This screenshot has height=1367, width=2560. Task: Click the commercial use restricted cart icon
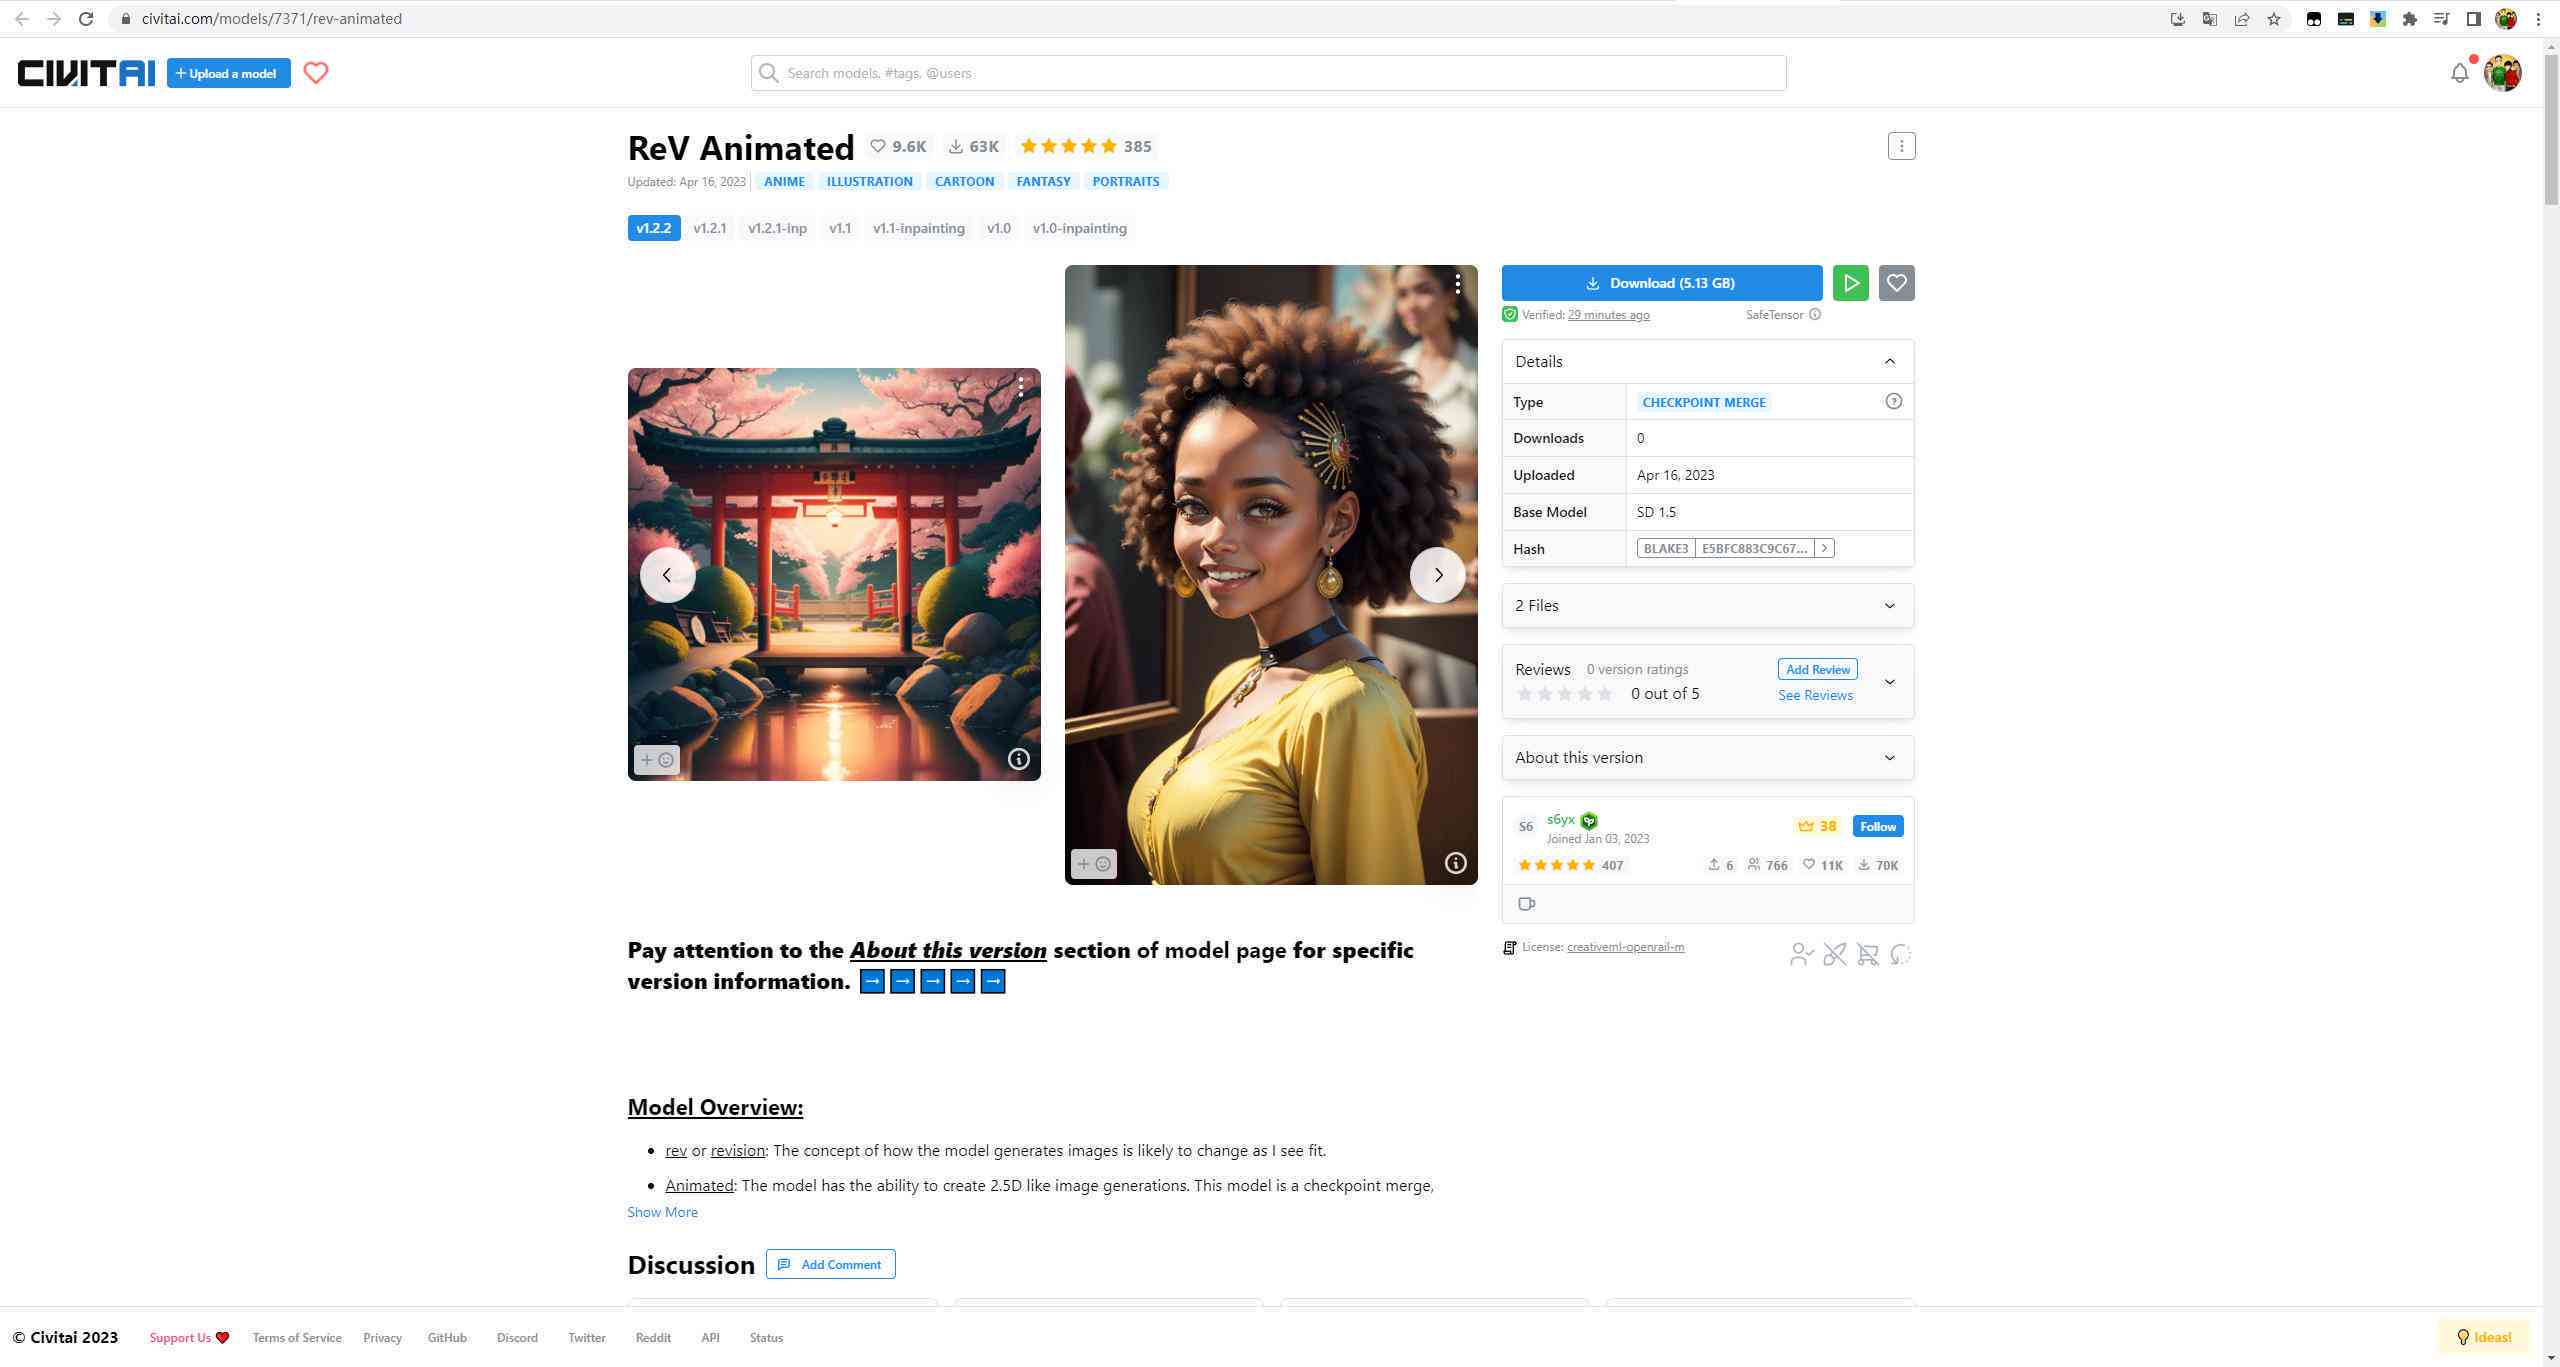[1867, 954]
